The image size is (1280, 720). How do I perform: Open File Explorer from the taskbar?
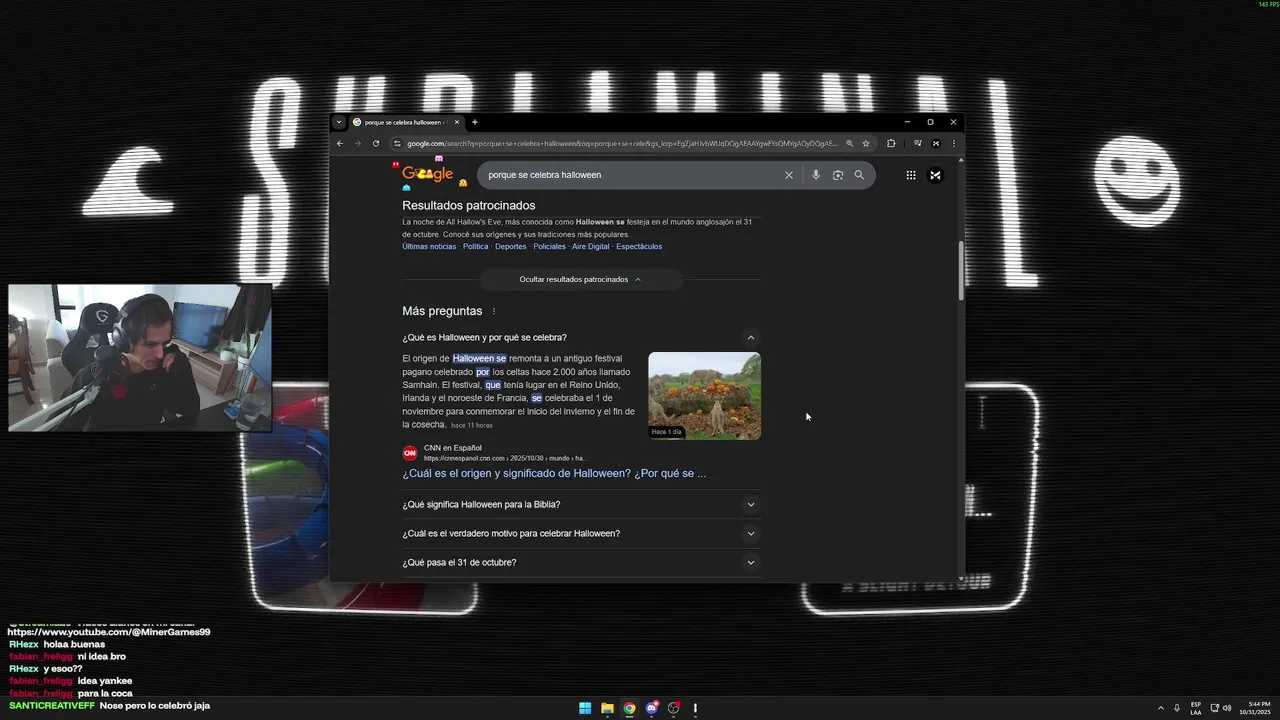[607, 708]
